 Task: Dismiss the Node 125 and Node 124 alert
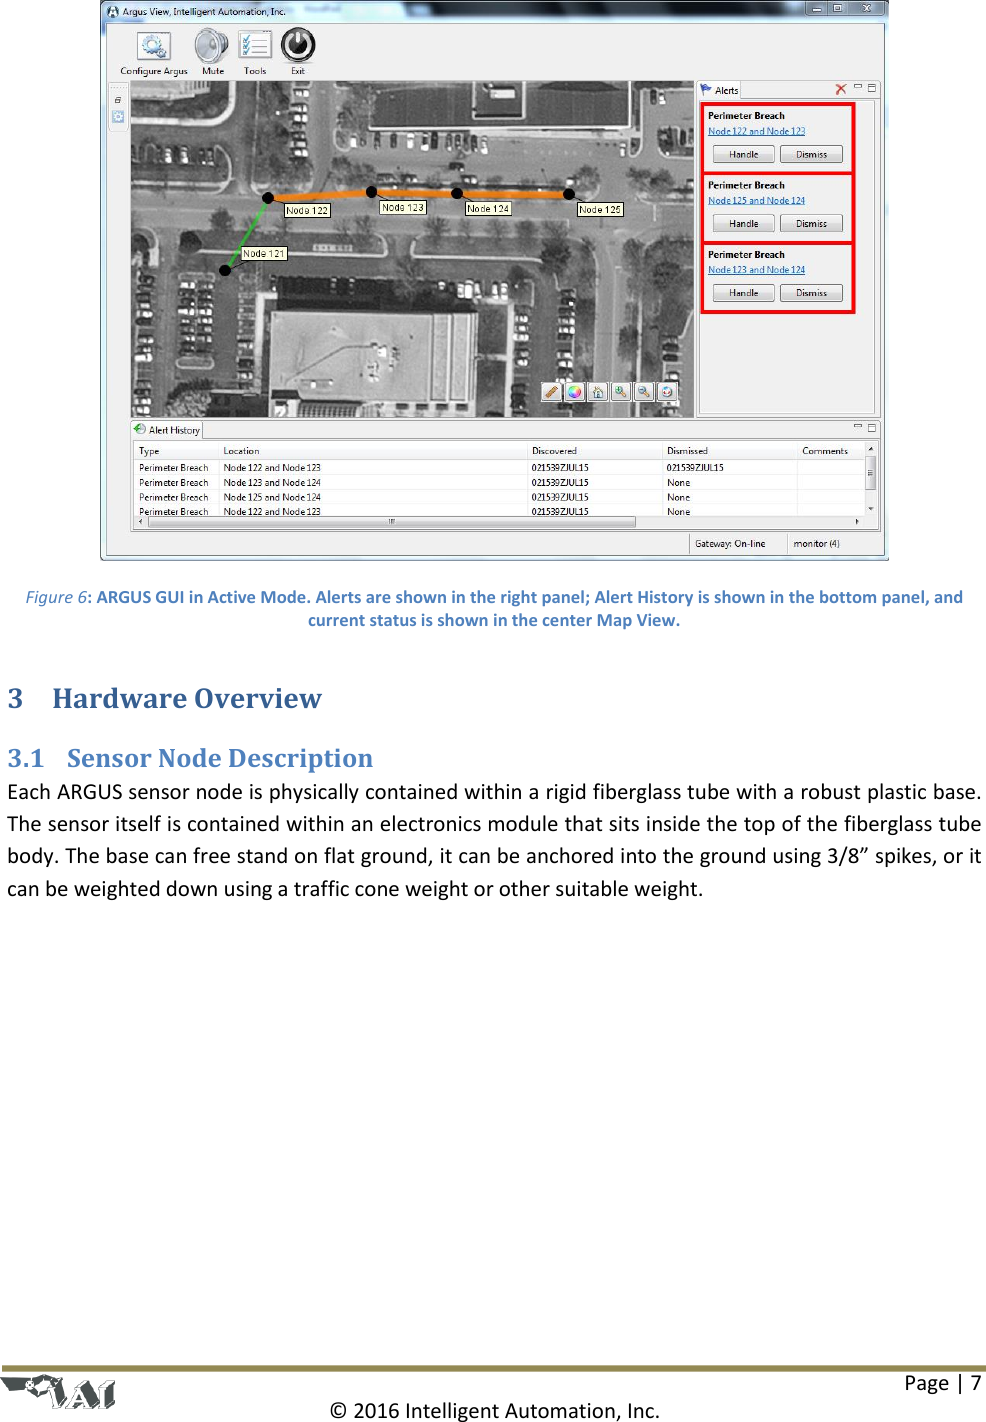[x=811, y=223]
